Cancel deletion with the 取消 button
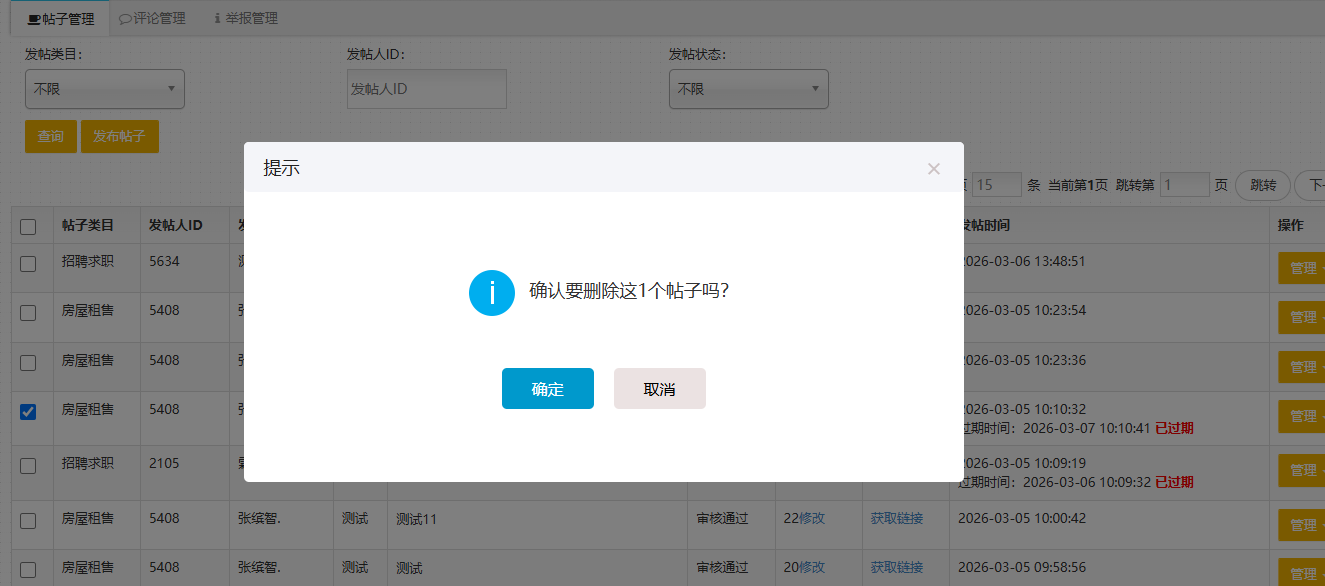 pyautogui.click(x=659, y=389)
